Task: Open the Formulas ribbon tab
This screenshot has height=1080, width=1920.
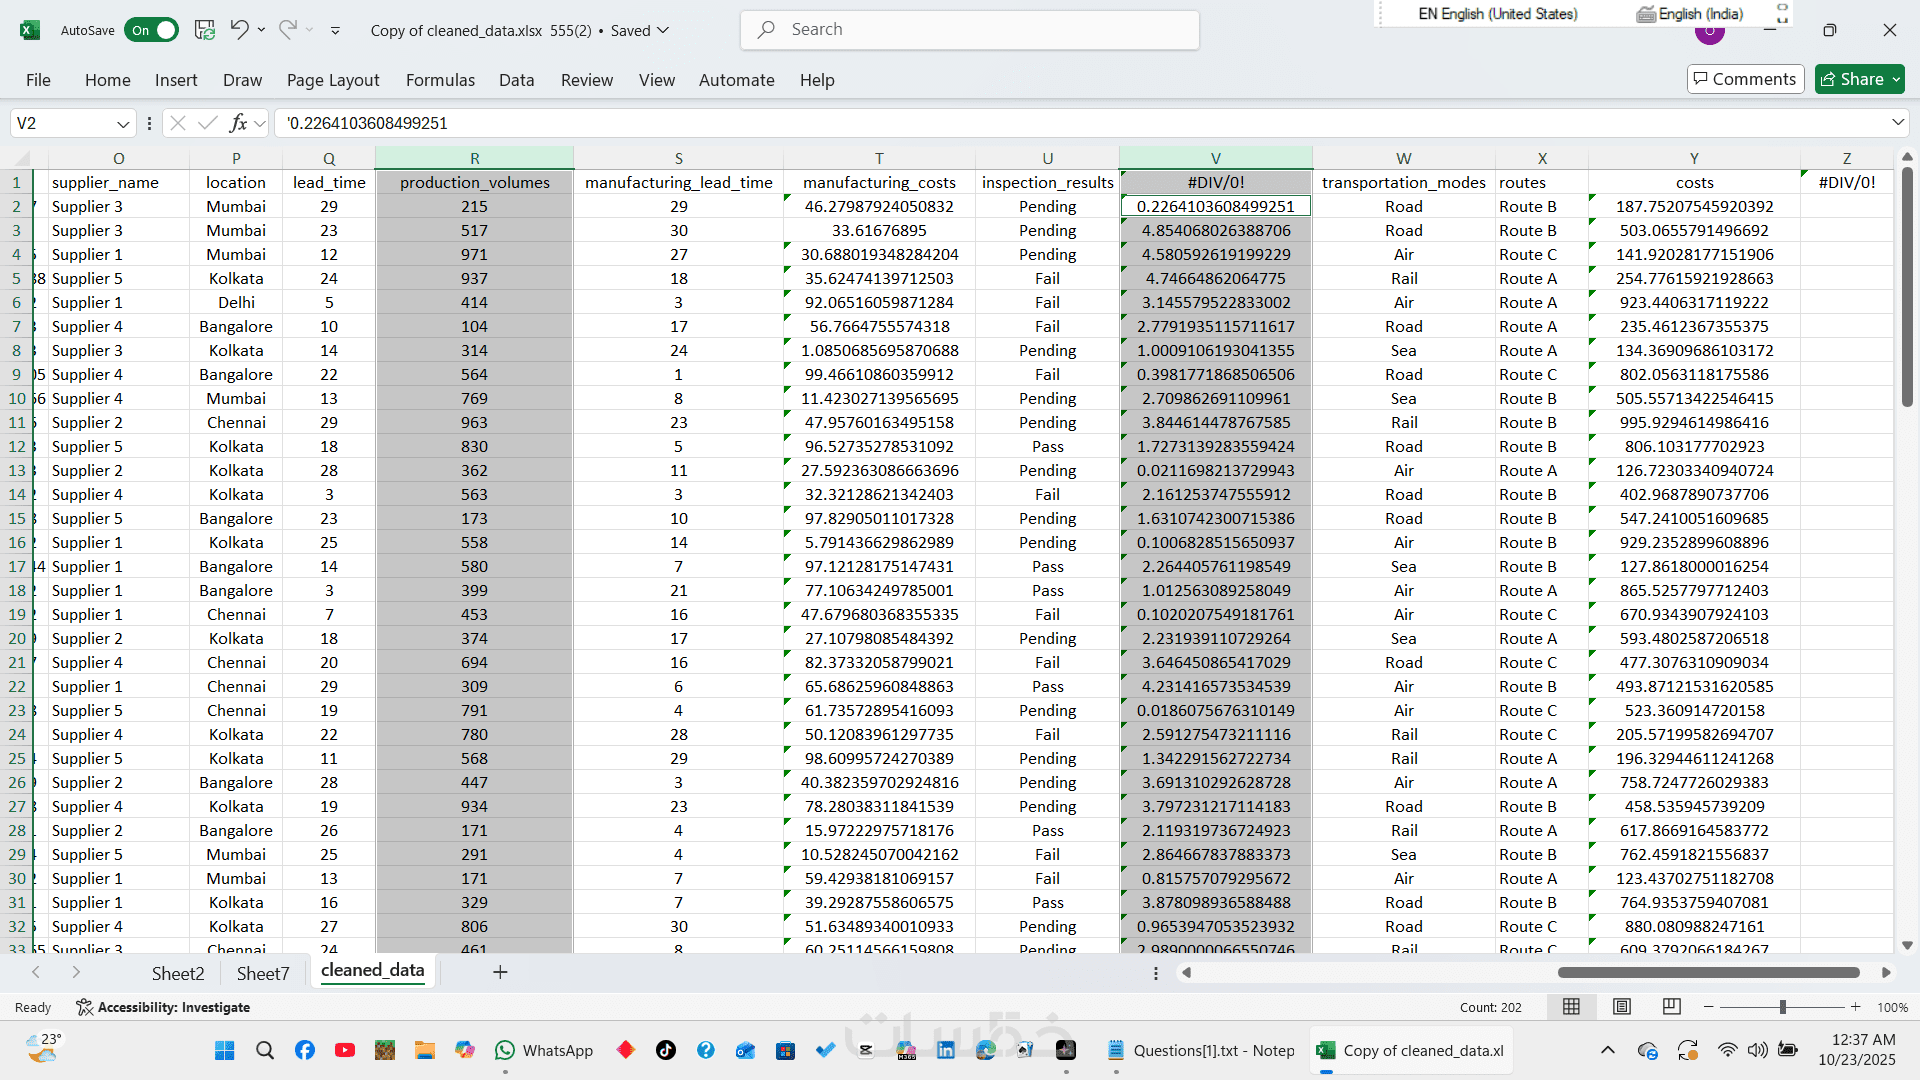Action: tap(440, 80)
